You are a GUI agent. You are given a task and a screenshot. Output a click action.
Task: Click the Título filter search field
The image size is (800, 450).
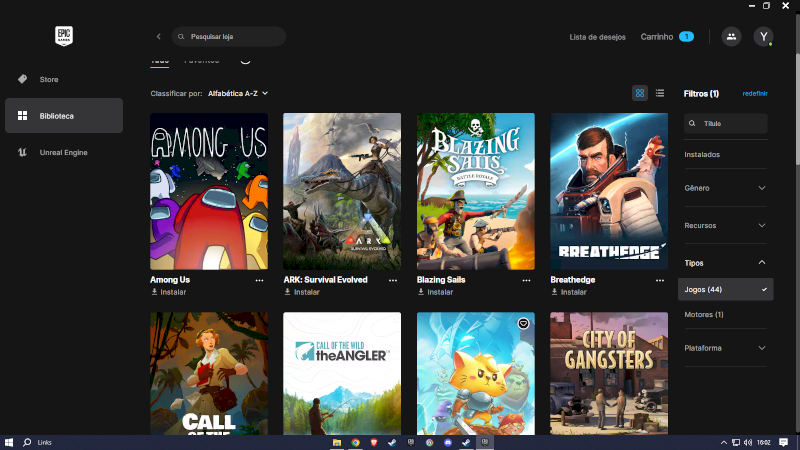[x=726, y=123]
